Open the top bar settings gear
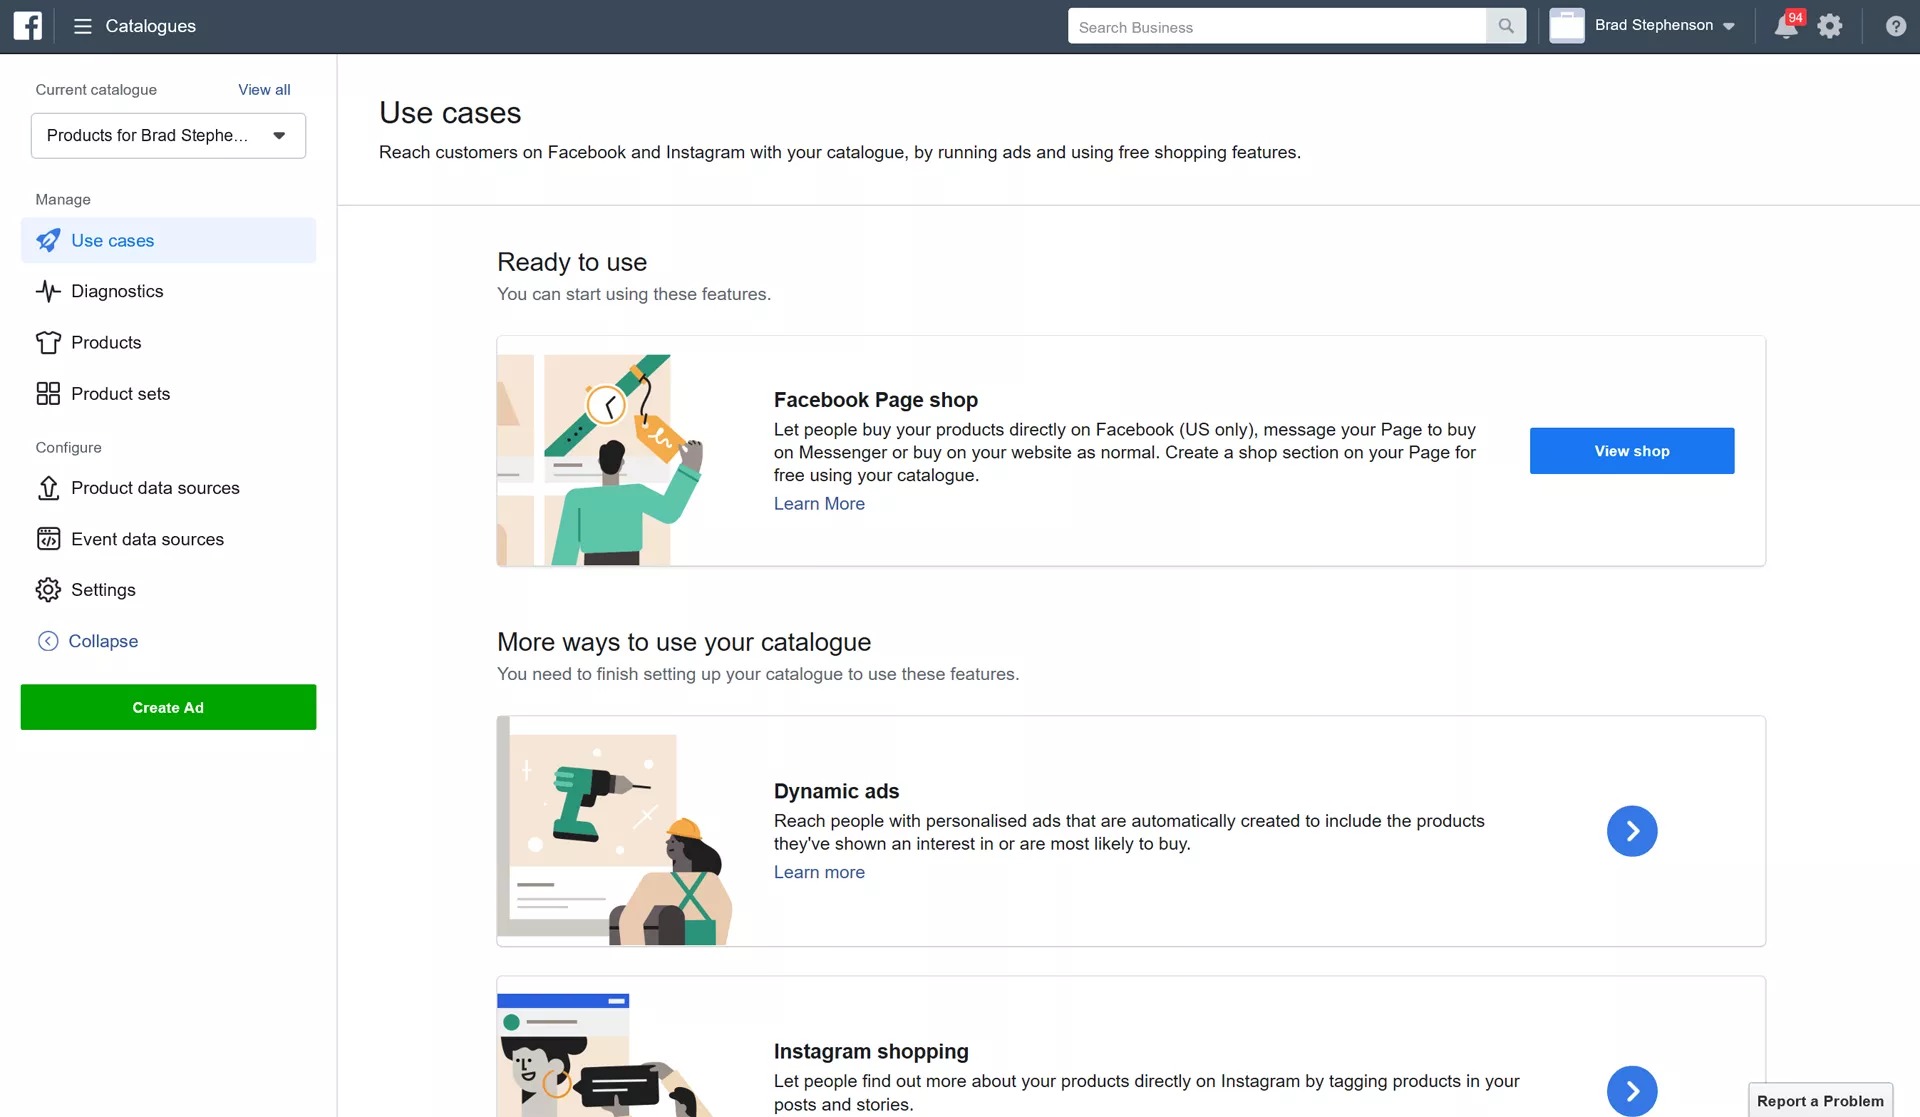This screenshot has height=1117, width=1920. tap(1830, 26)
